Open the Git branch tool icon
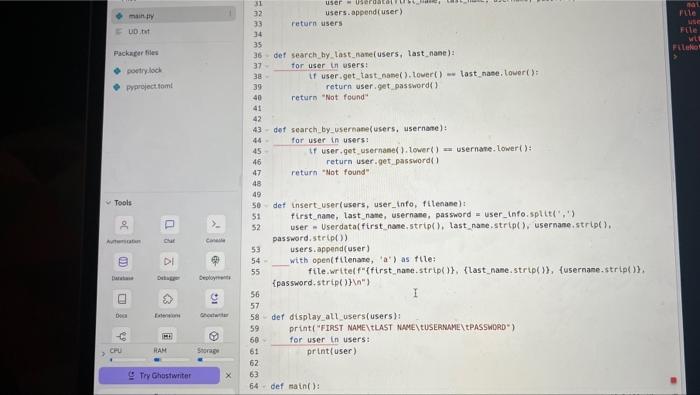 (121, 336)
